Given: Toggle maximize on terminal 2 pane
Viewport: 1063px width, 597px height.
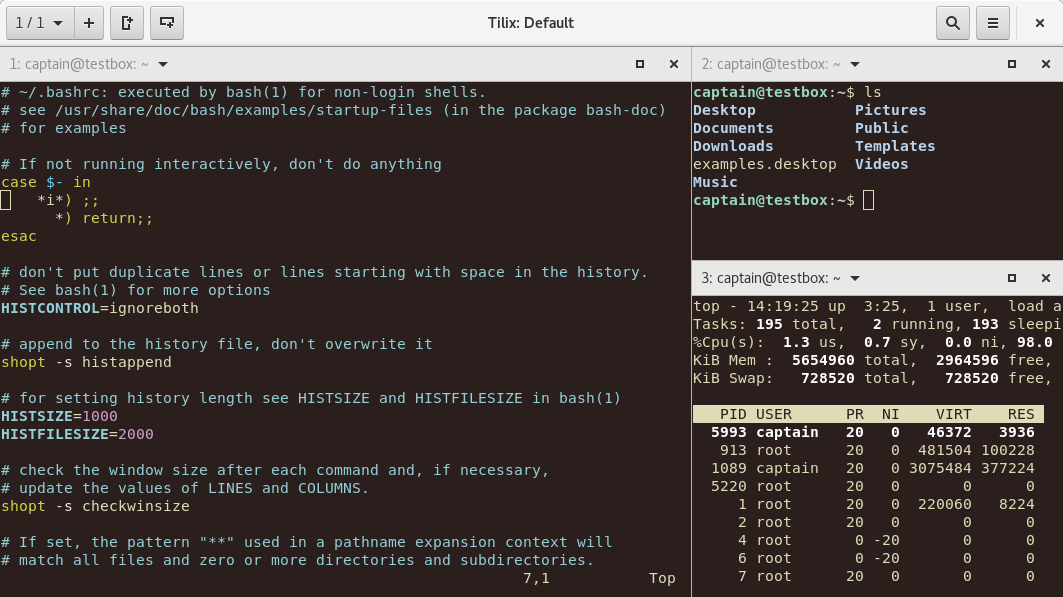Looking at the screenshot, I should coord(1012,64).
